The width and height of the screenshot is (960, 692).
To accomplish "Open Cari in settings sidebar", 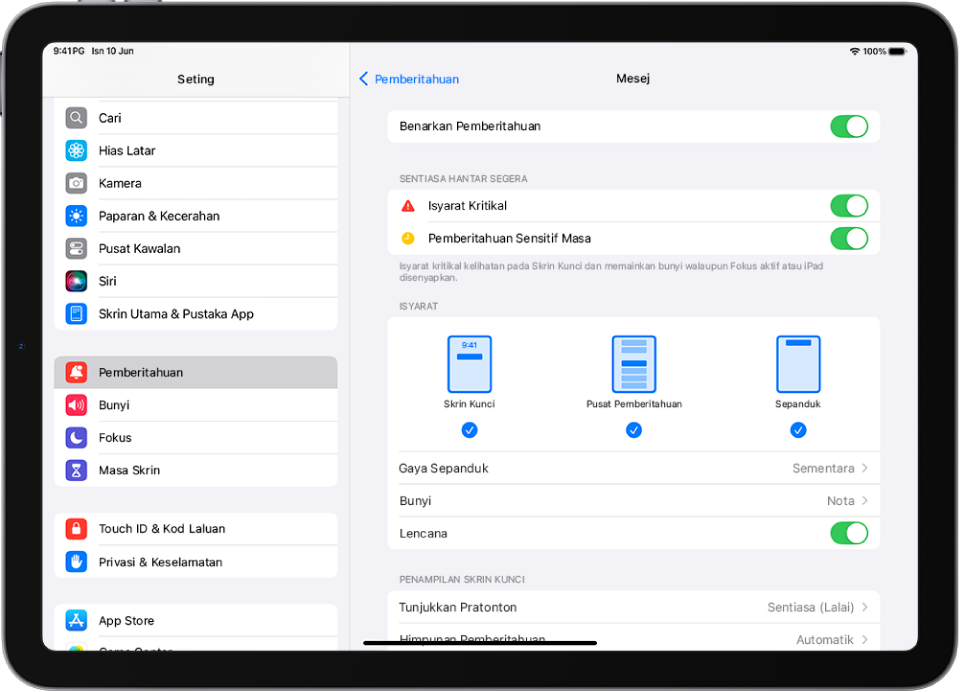I will coord(196,118).
